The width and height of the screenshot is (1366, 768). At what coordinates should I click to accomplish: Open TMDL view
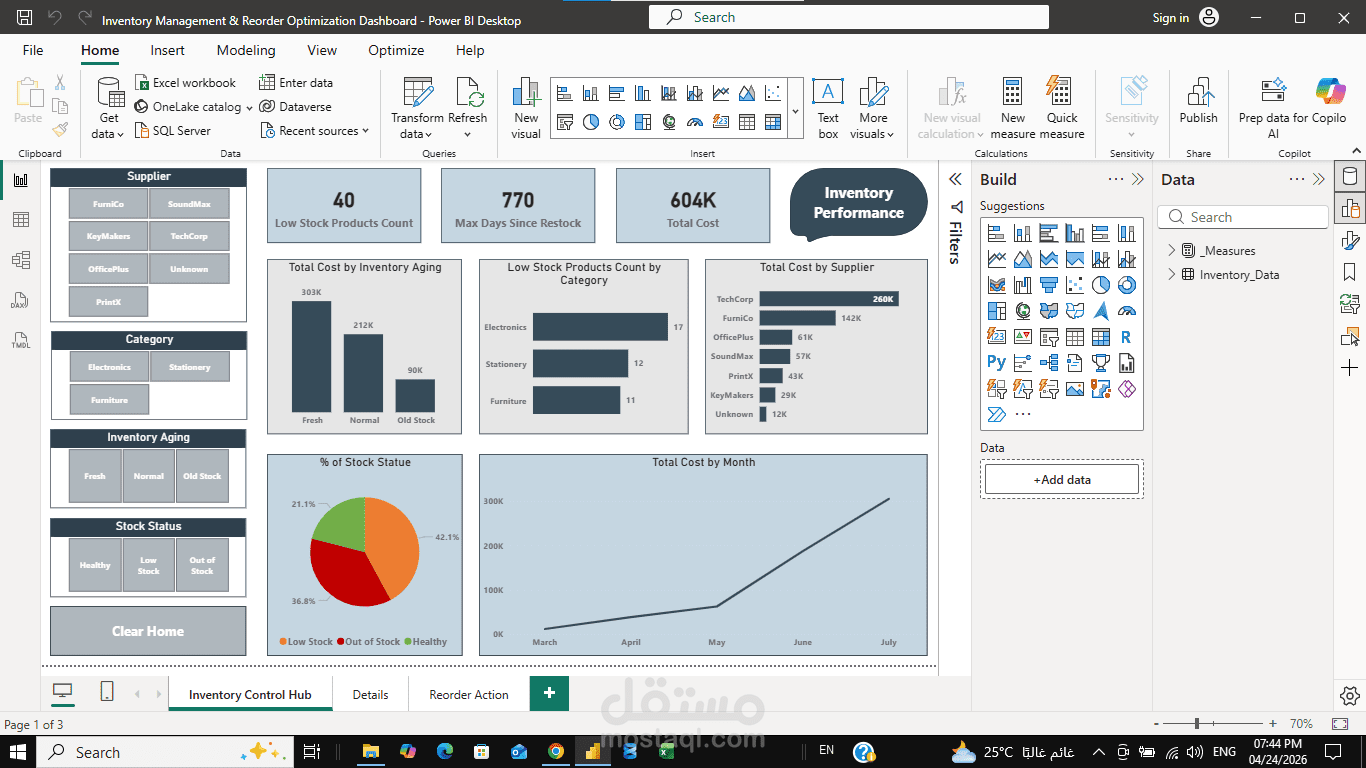coord(21,340)
